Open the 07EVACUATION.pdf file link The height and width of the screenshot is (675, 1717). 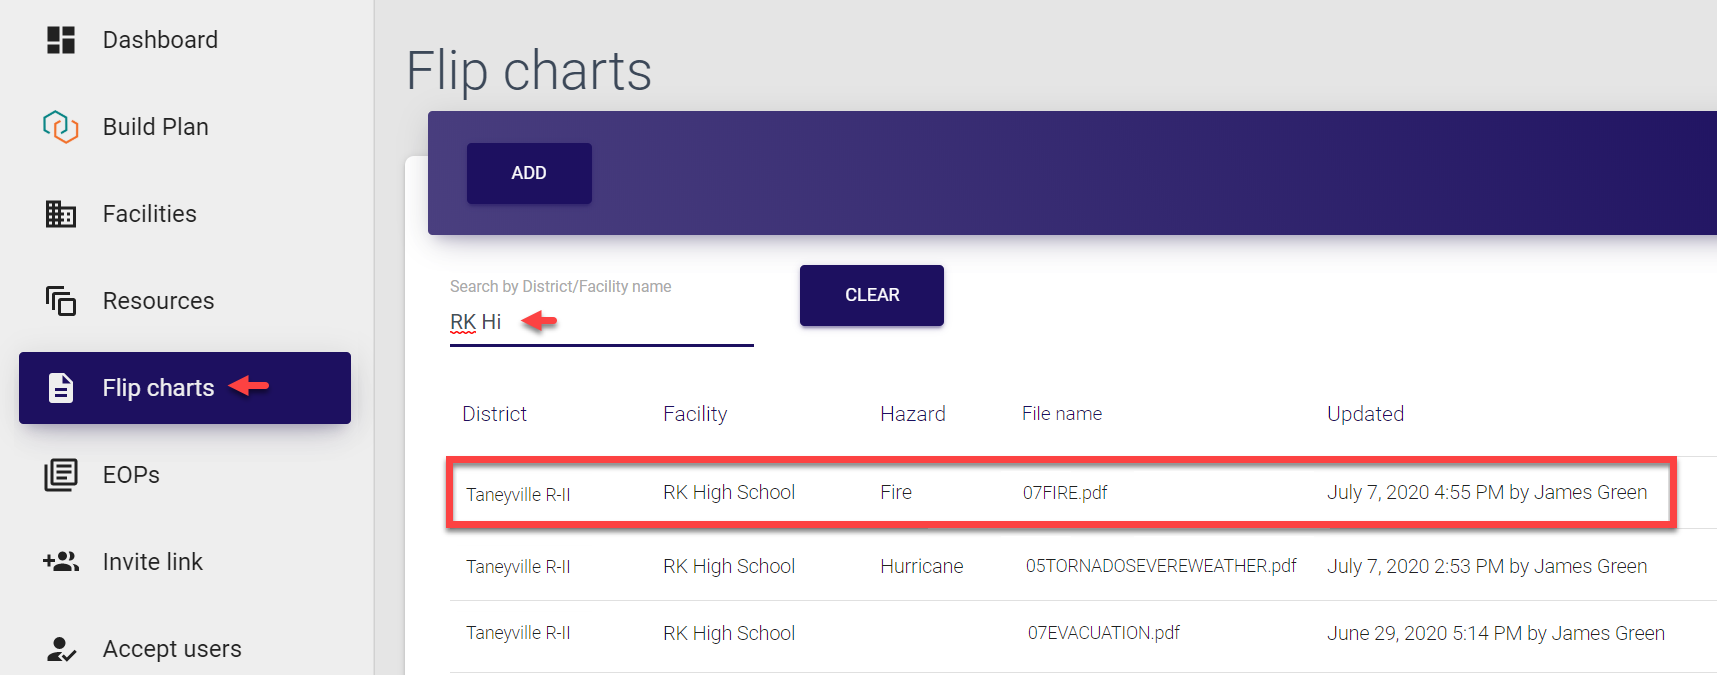click(x=1103, y=633)
